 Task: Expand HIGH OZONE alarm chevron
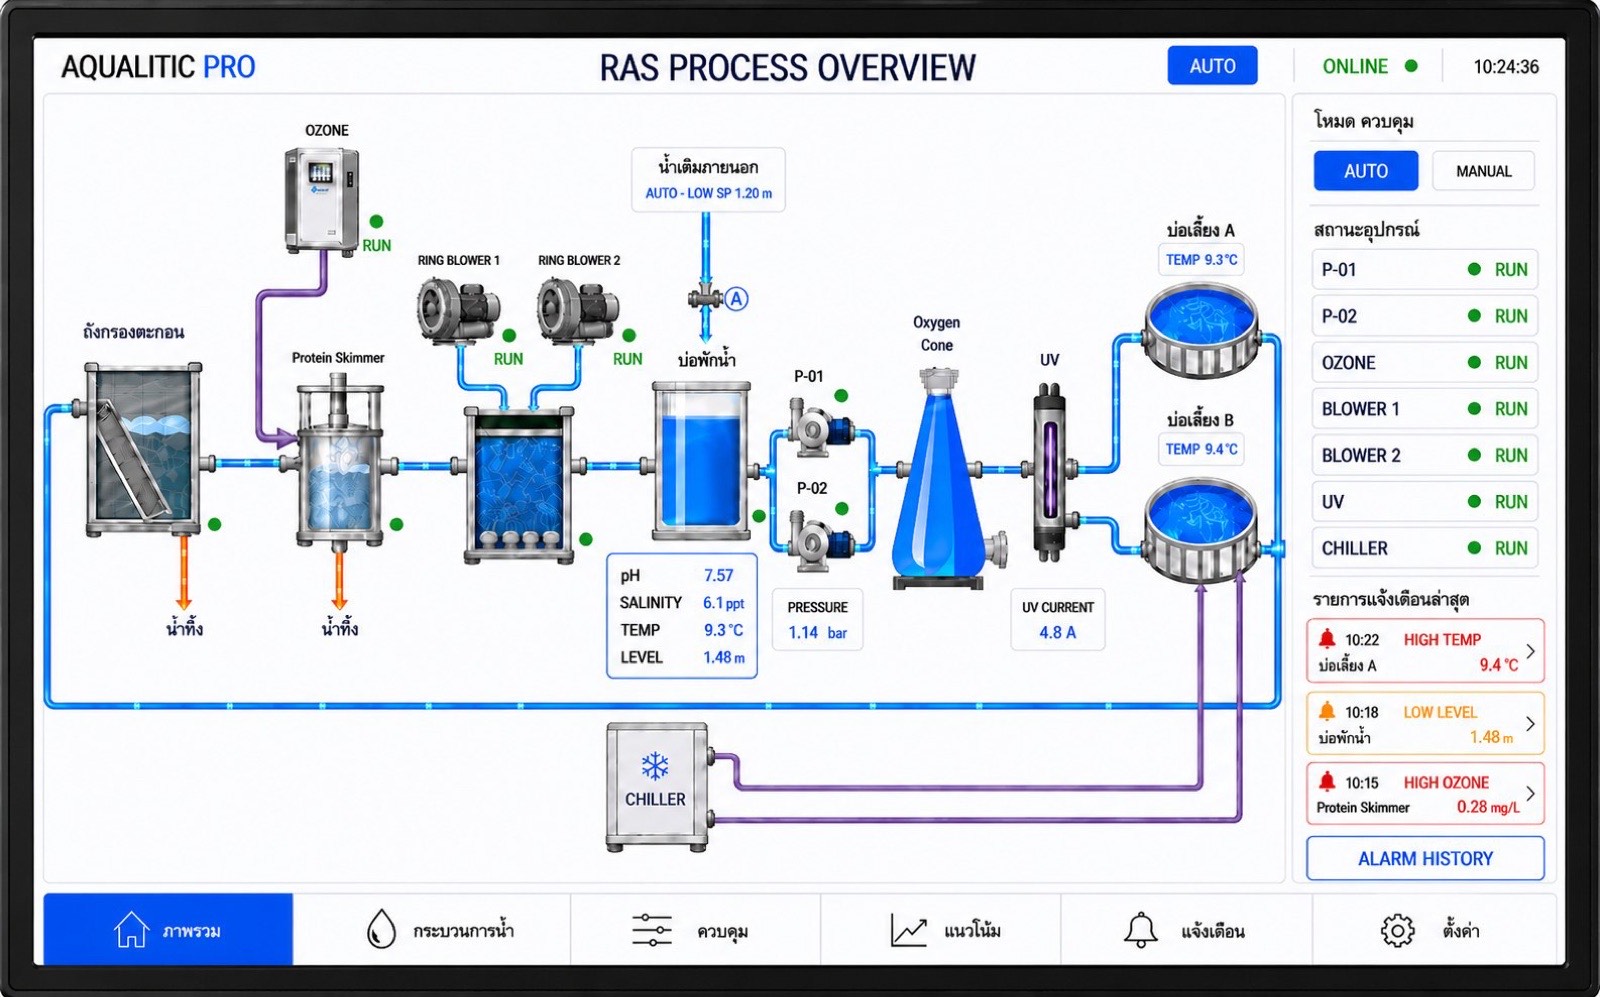1530,793
